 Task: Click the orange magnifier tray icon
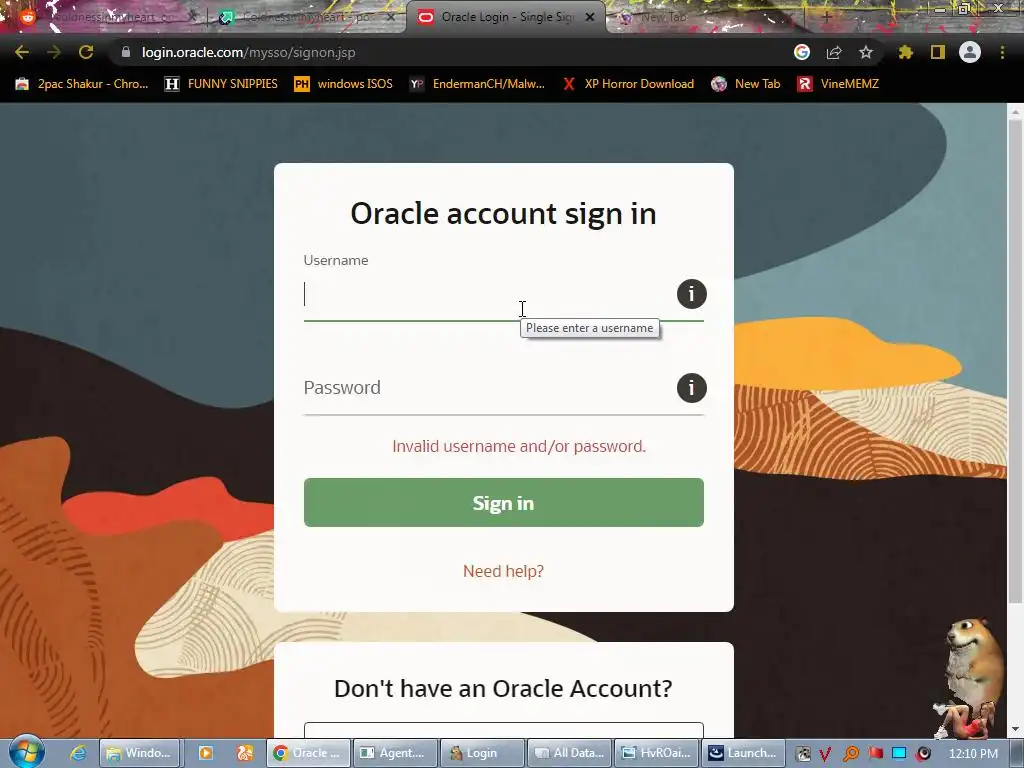tap(850, 754)
